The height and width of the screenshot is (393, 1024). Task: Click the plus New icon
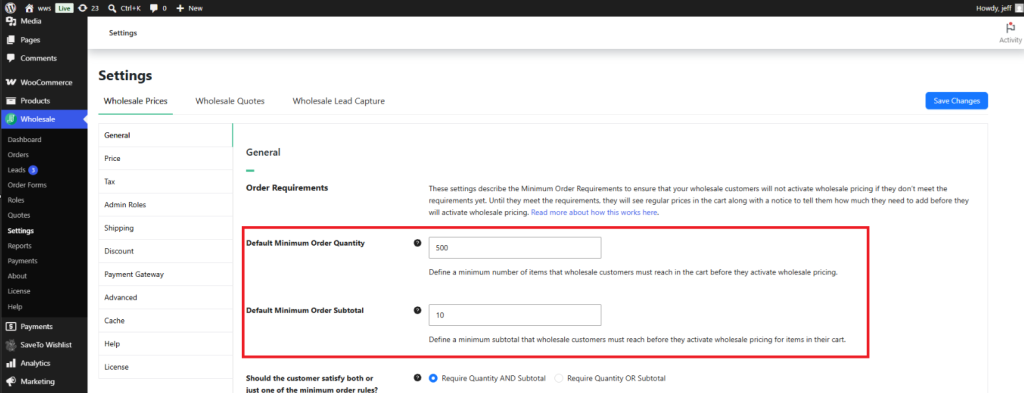click(x=180, y=8)
